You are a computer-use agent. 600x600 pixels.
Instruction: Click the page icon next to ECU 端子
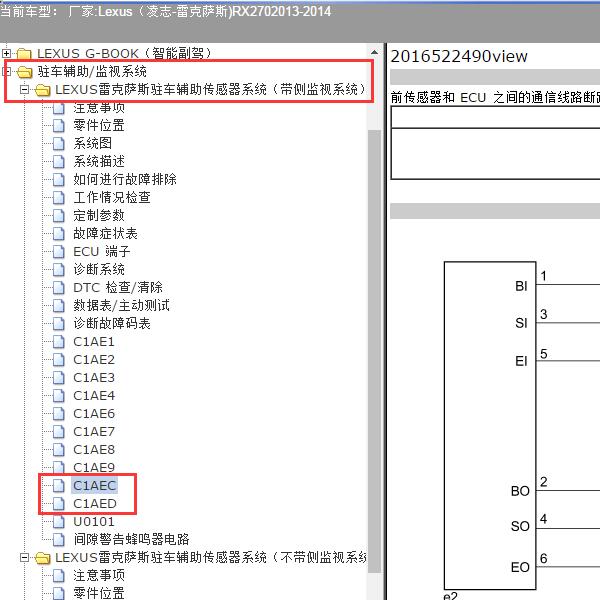coord(59,251)
